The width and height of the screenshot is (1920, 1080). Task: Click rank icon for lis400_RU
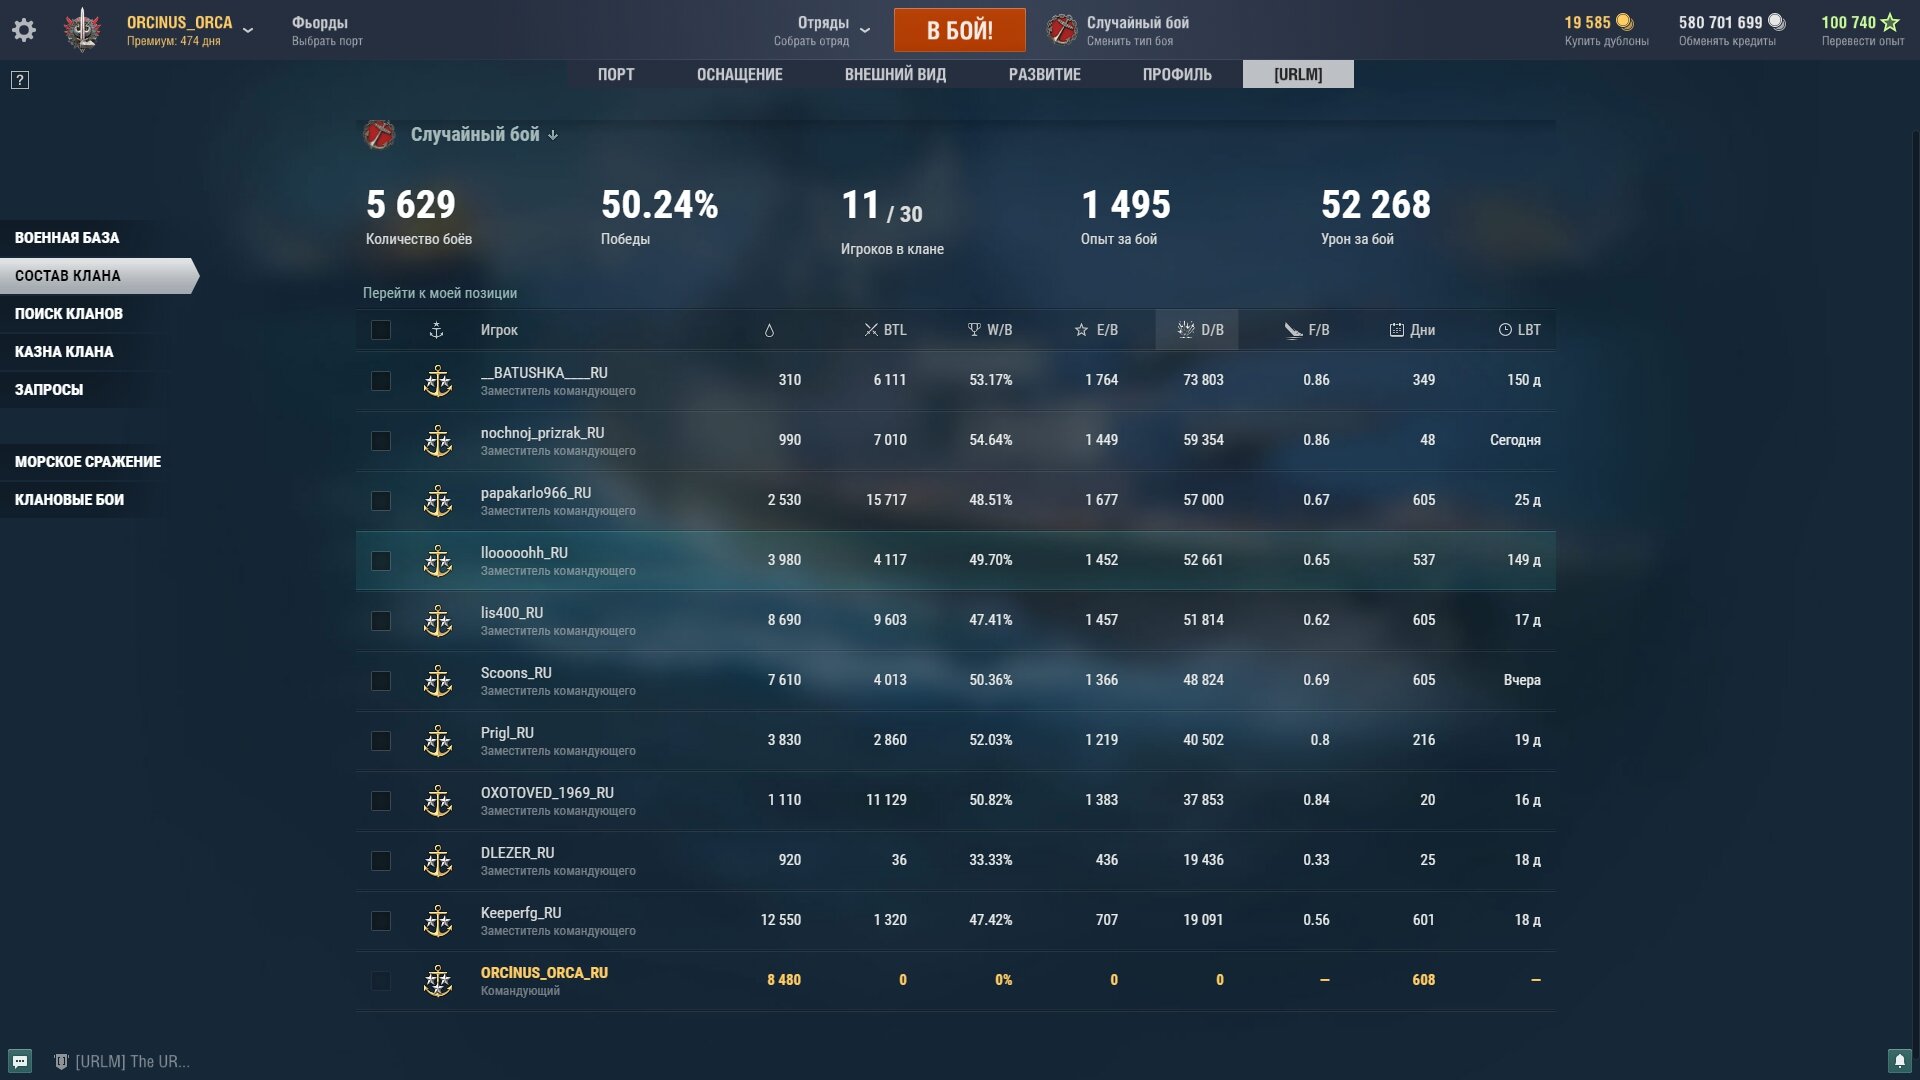[x=438, y=621]
